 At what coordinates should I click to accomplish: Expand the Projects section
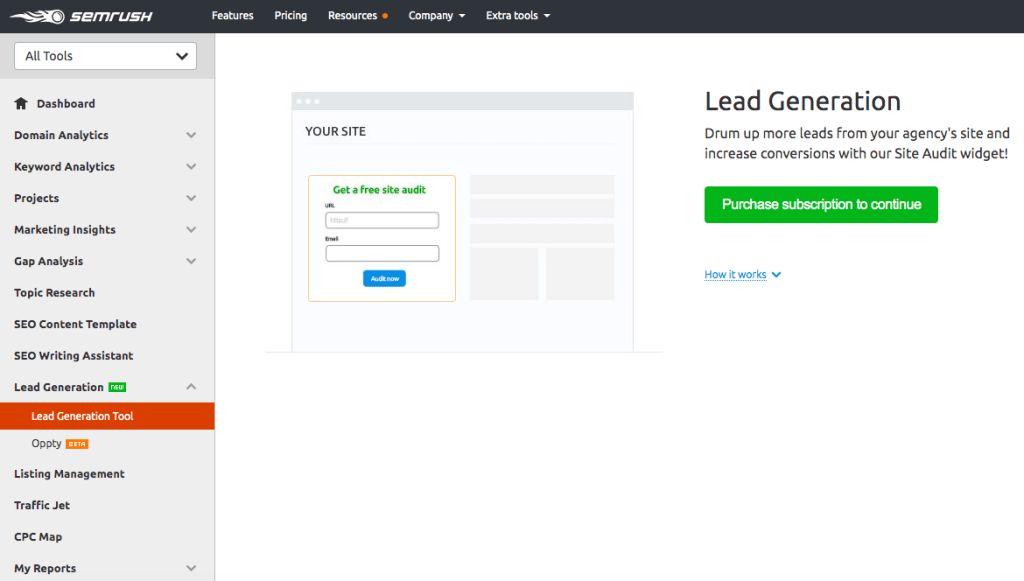190,198
